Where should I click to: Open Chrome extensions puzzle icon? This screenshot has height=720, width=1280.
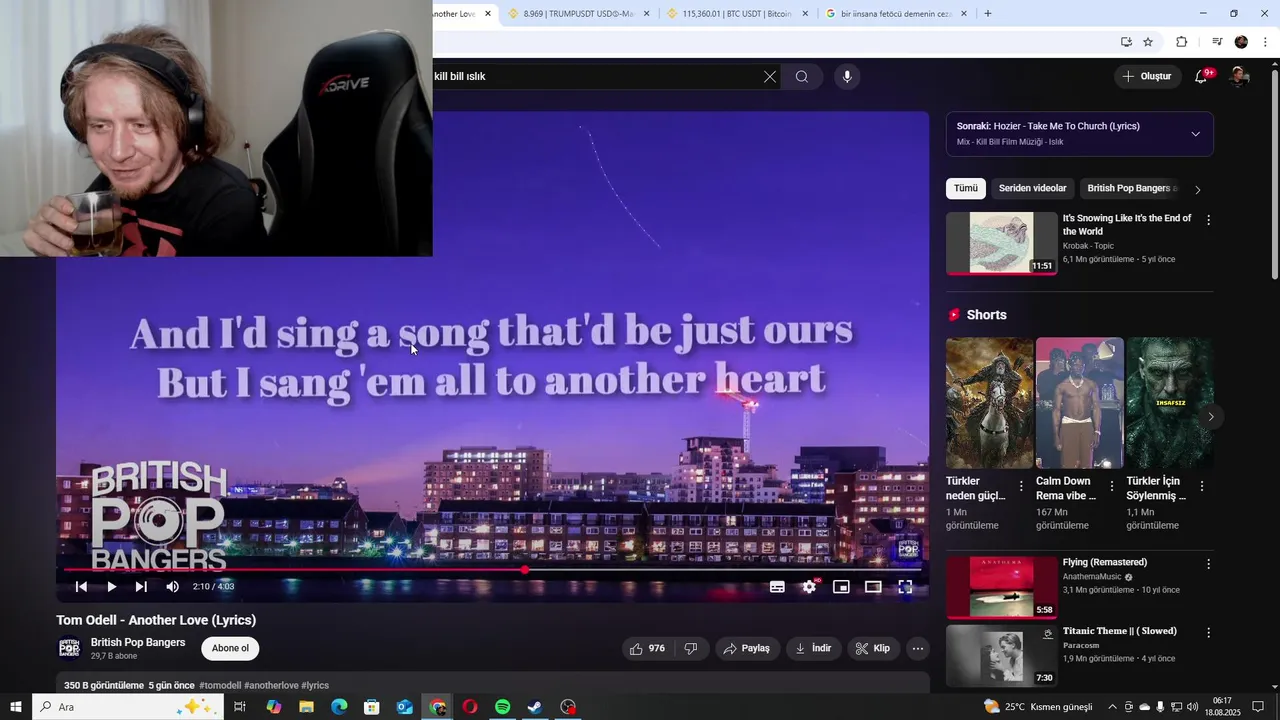point(1181,42)
